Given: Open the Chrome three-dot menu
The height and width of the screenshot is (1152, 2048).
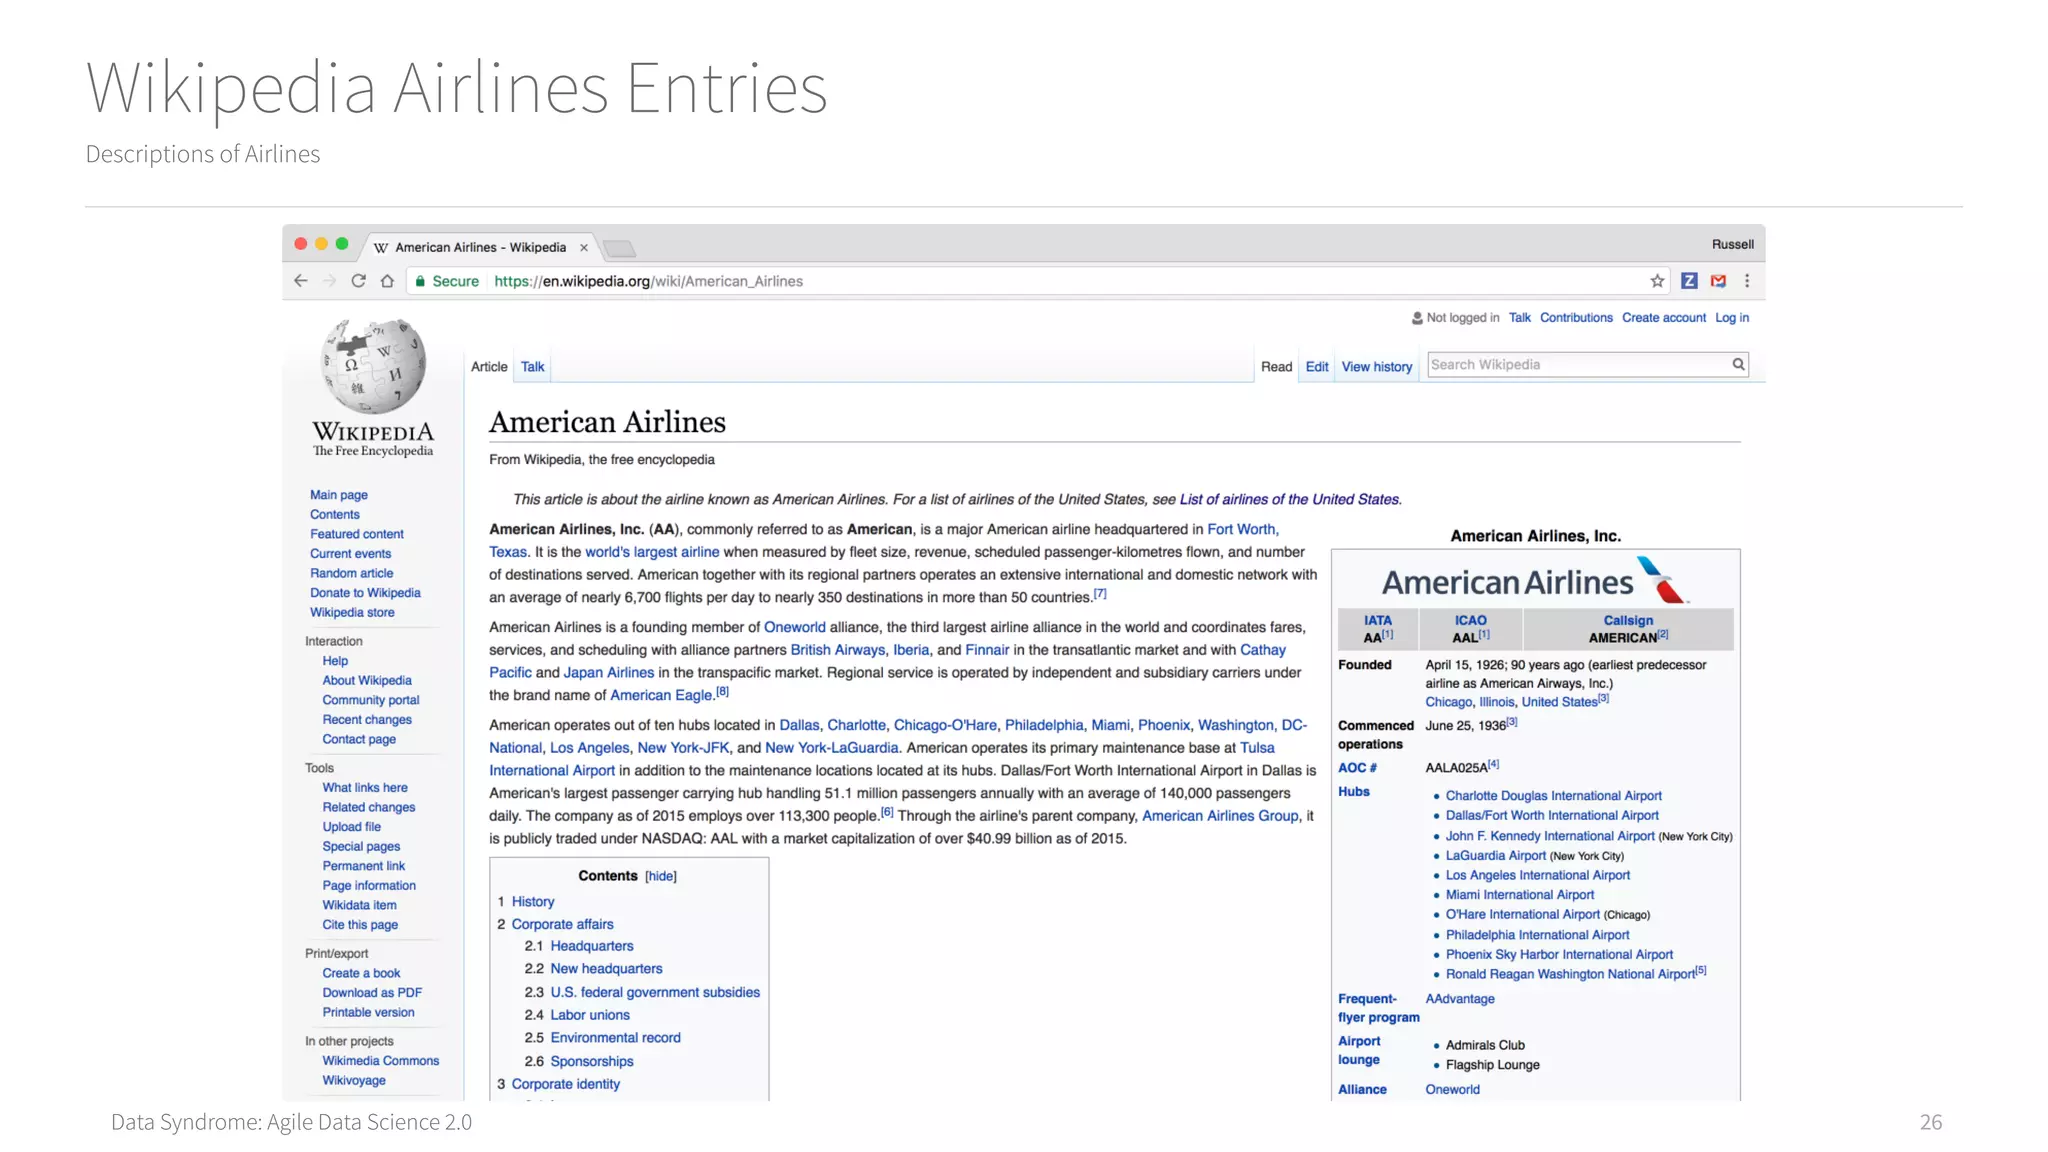Looking at the screenshot, I should point(1747,281).
